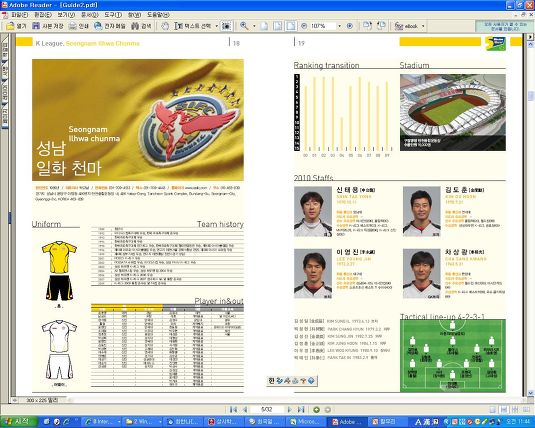Viewport: 535px width, 428px height.
Task: Activate the 텍스트 선택 text select tool
Action: 193,26
